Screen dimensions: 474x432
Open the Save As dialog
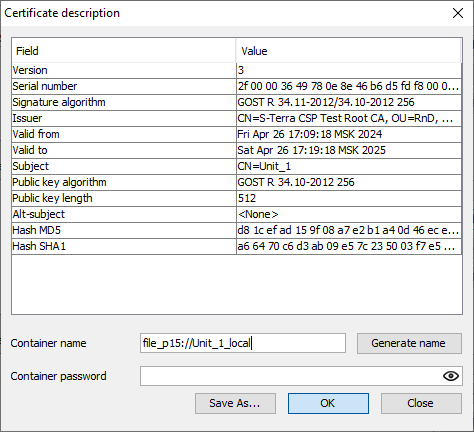point(235,403)
